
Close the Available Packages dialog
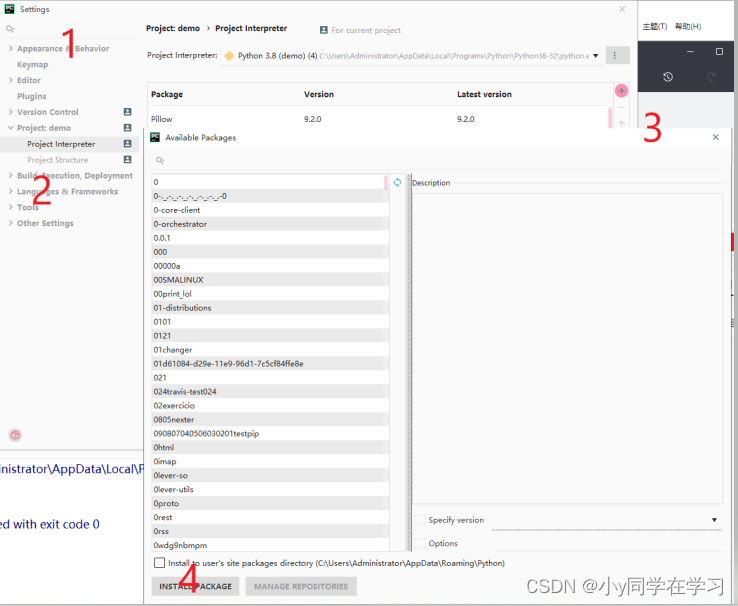tap(715, 137)
